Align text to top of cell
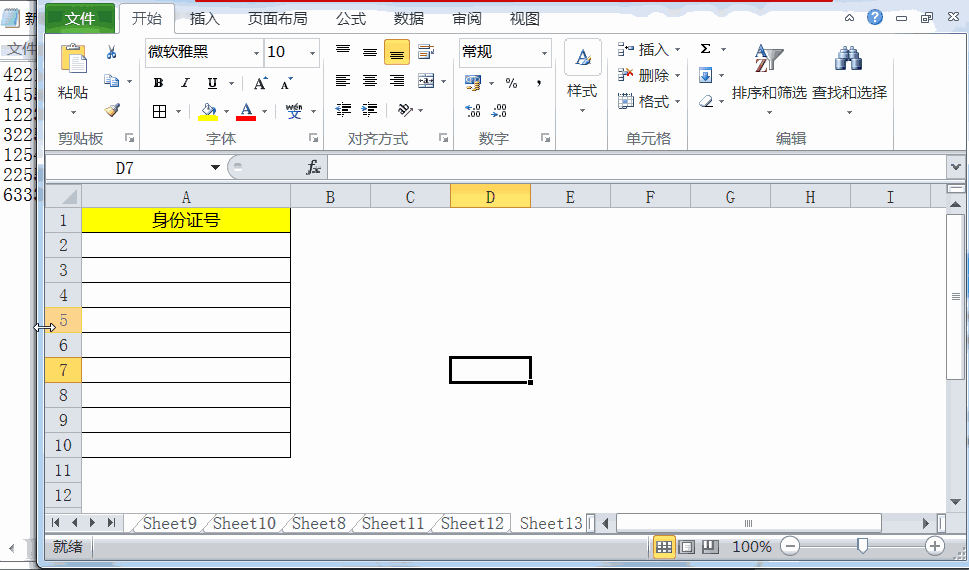 click(x=343, y=51)
